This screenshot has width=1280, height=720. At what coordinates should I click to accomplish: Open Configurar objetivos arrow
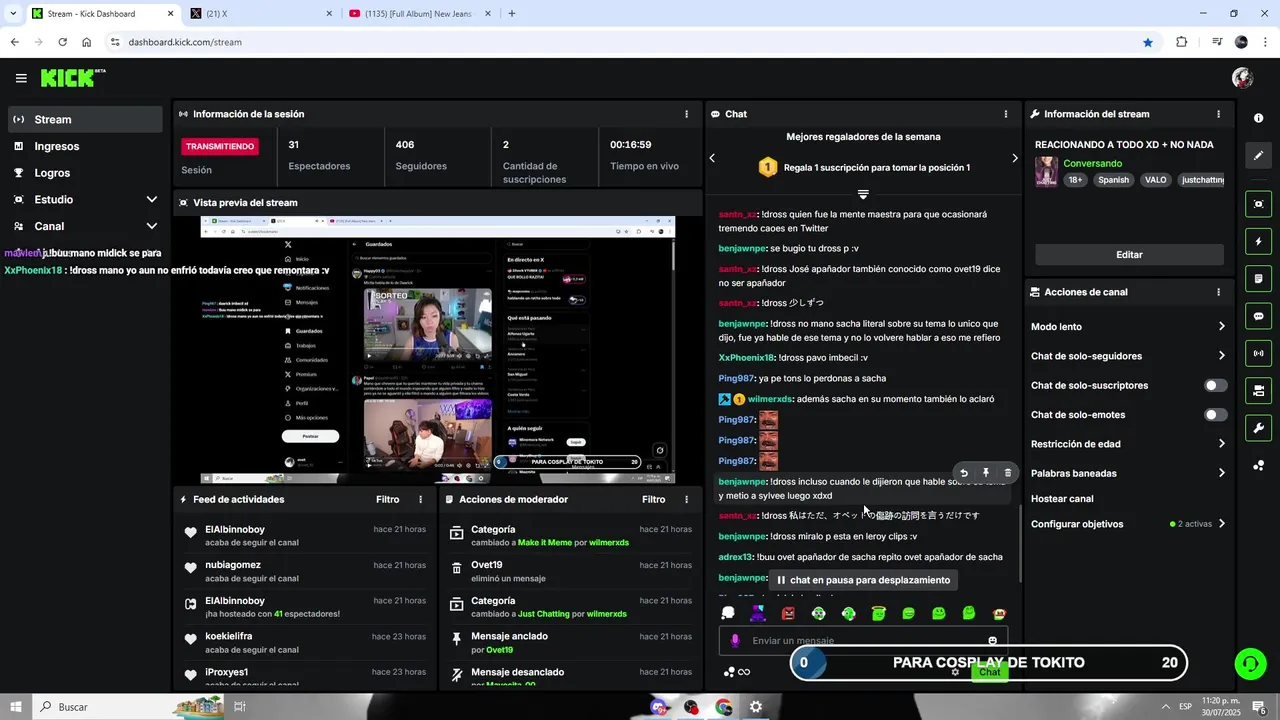pyautogui.click(x=1221, y=524)
